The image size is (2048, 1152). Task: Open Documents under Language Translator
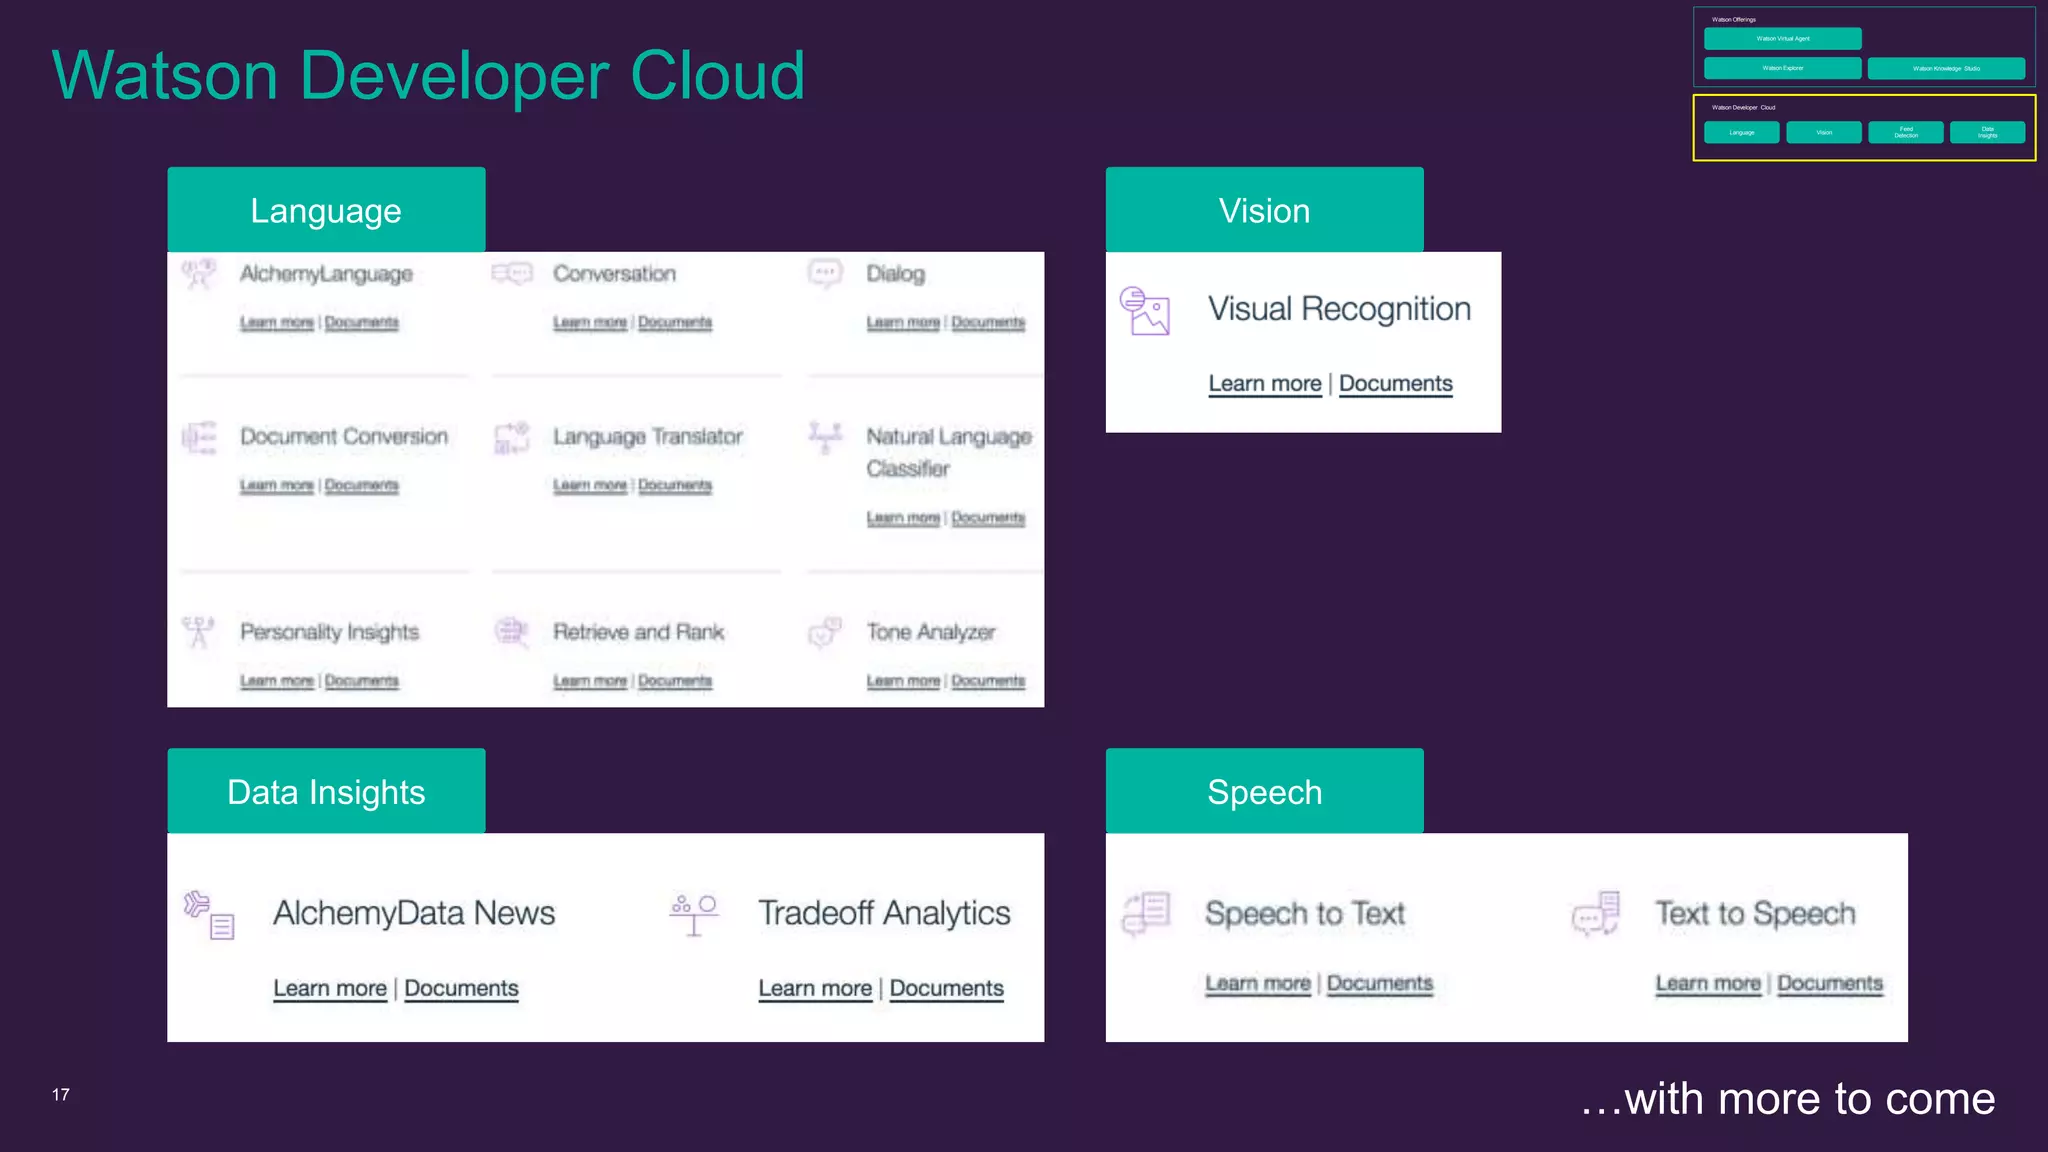tap(675, 485)
